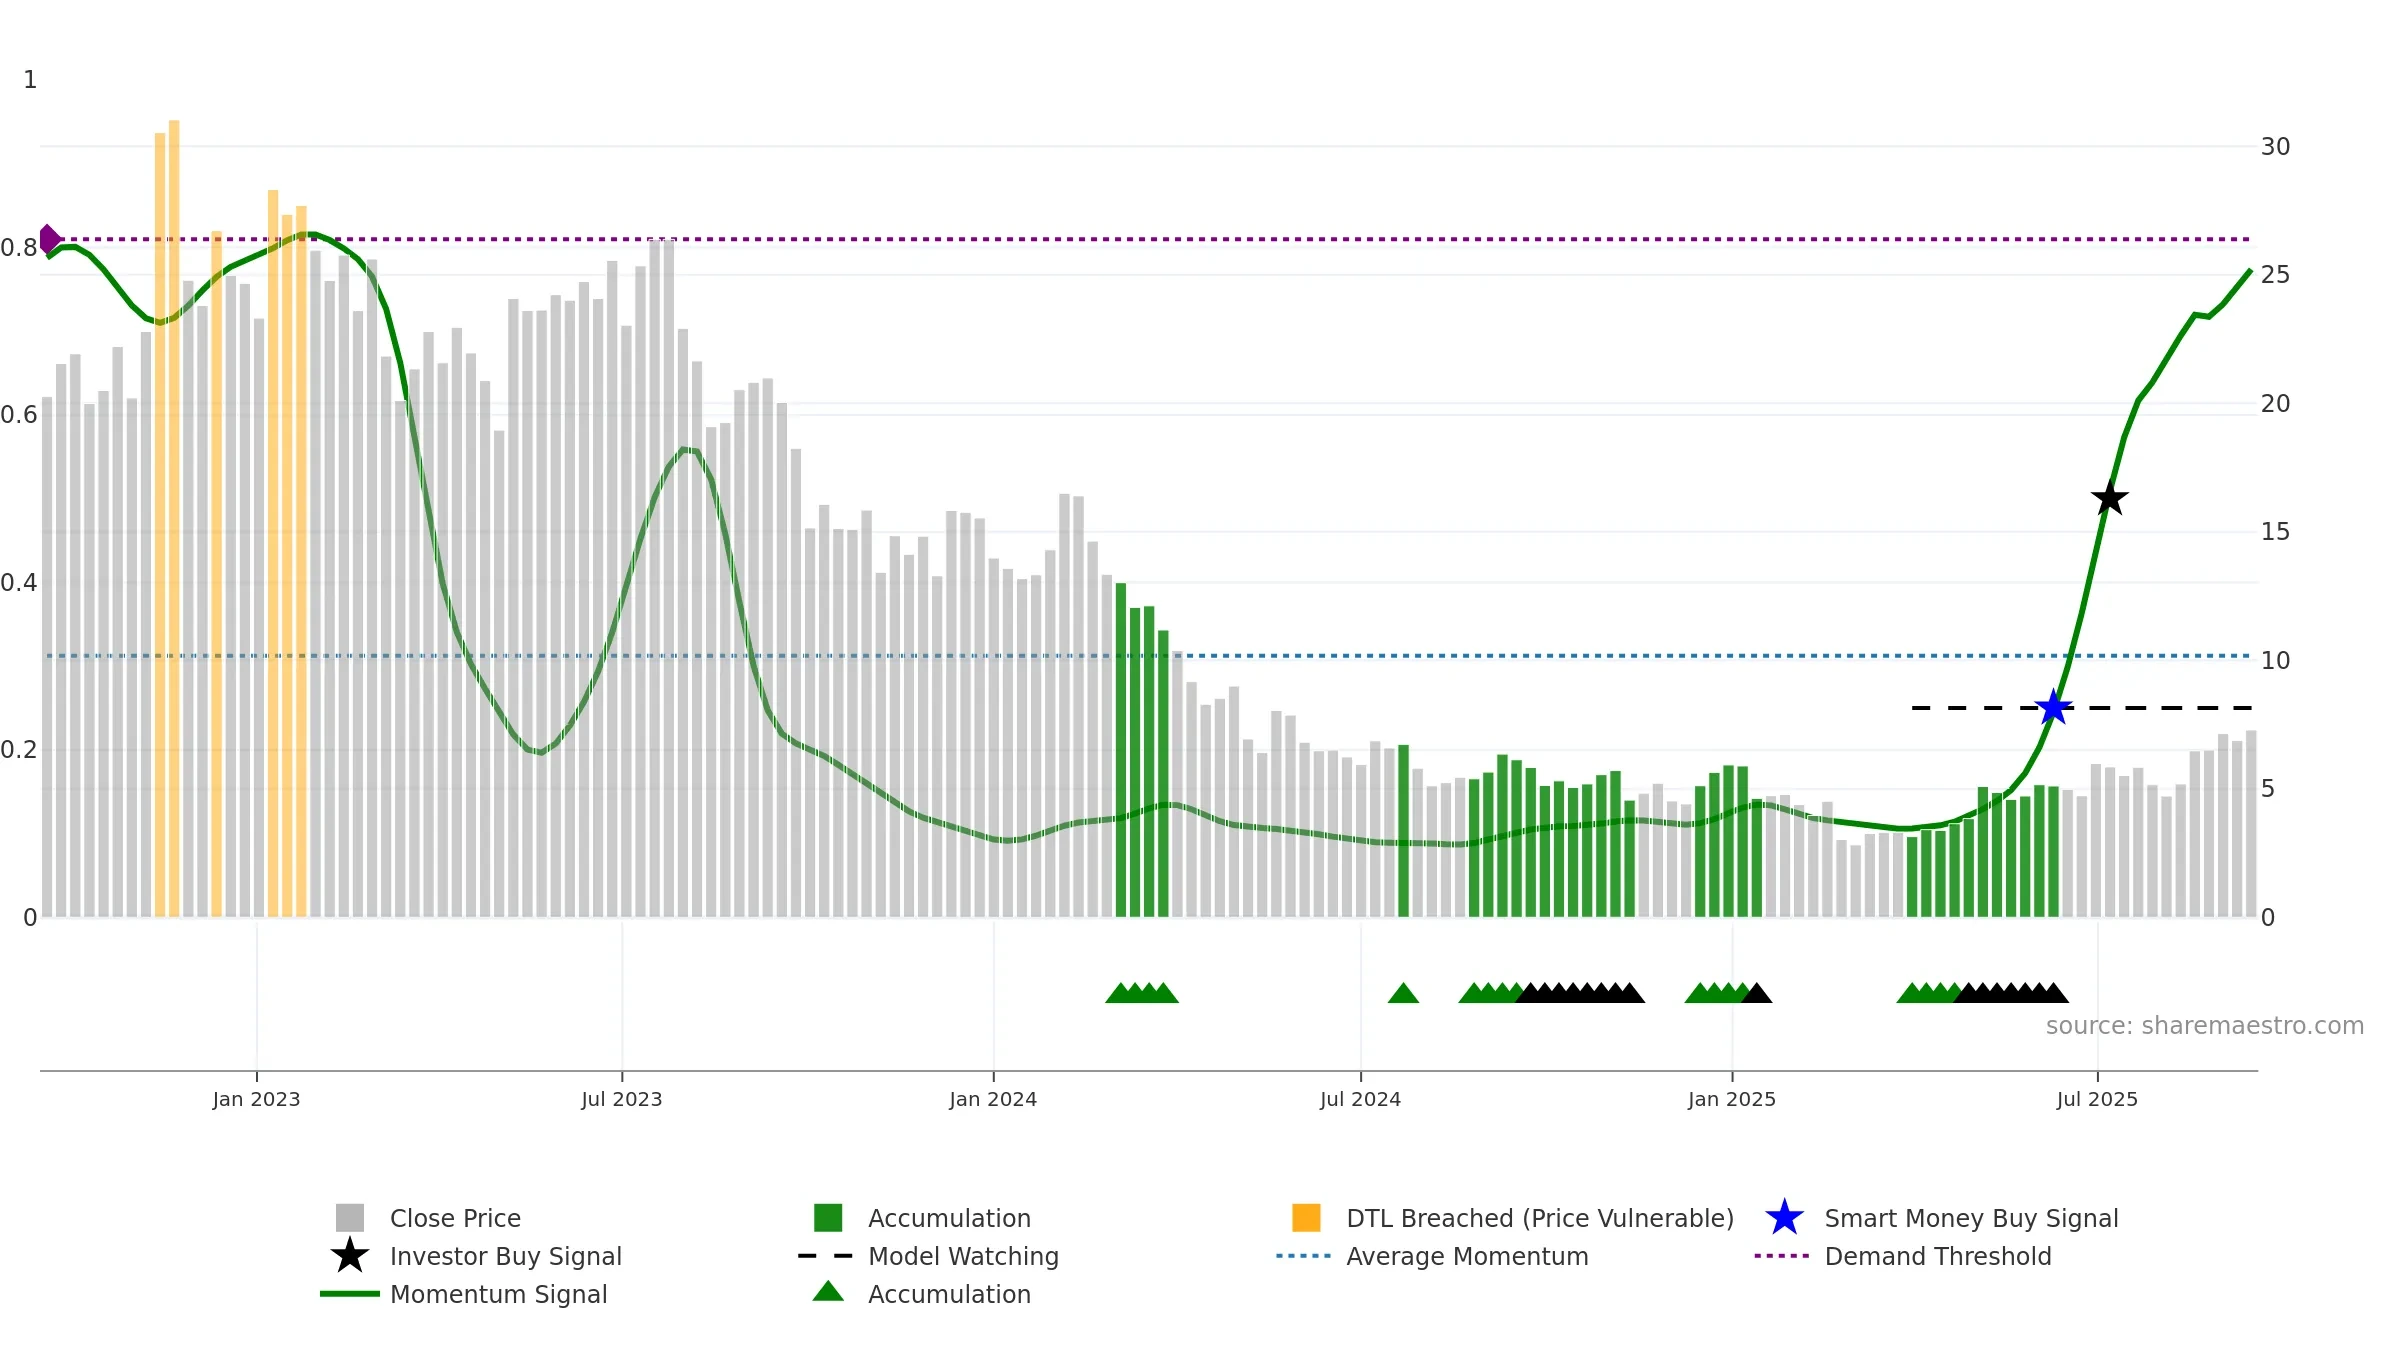The image size is (2400, 1350).
Task: Click the orange DTL Breached legend swatch
Action: [x=1306, y=1218]
